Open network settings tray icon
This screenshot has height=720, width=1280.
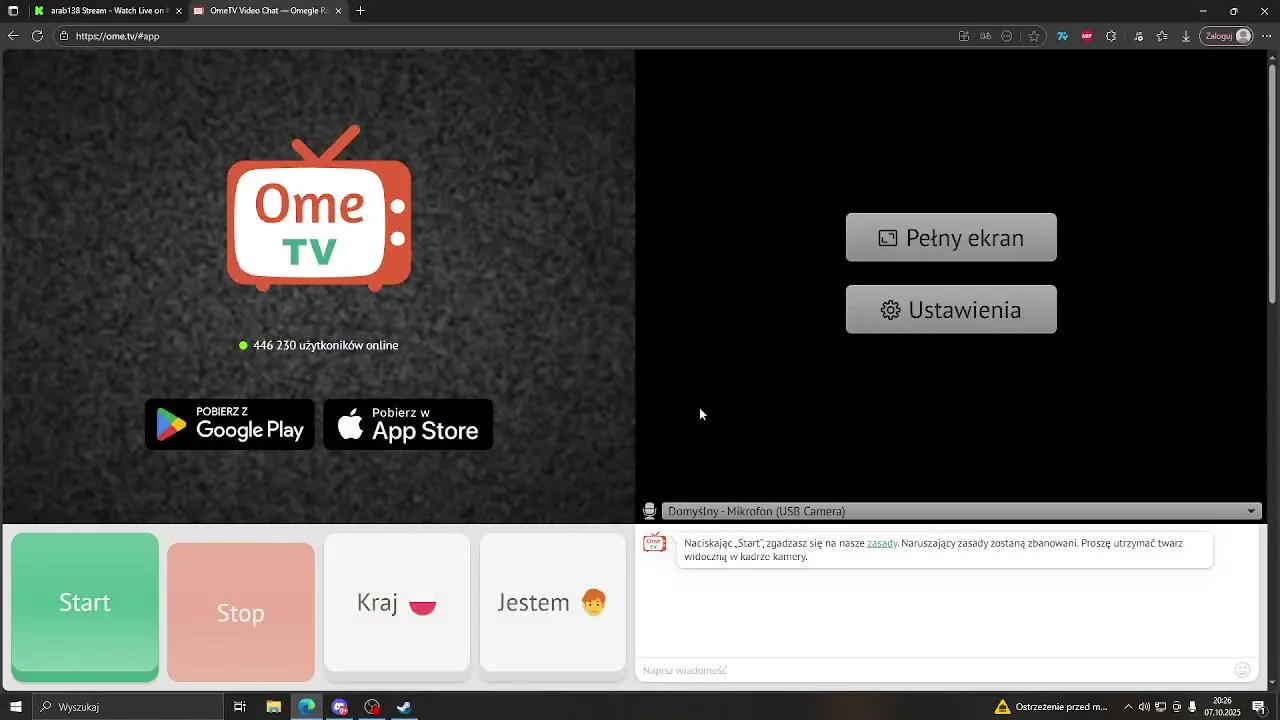pyautogui.click(x=1160, y=707)
